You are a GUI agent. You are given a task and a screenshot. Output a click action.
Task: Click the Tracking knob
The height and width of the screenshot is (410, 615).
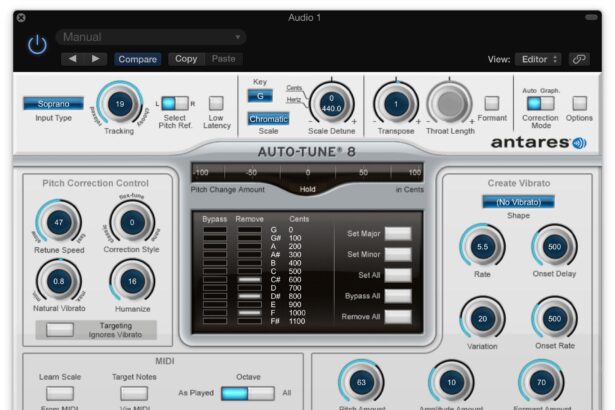121,105
